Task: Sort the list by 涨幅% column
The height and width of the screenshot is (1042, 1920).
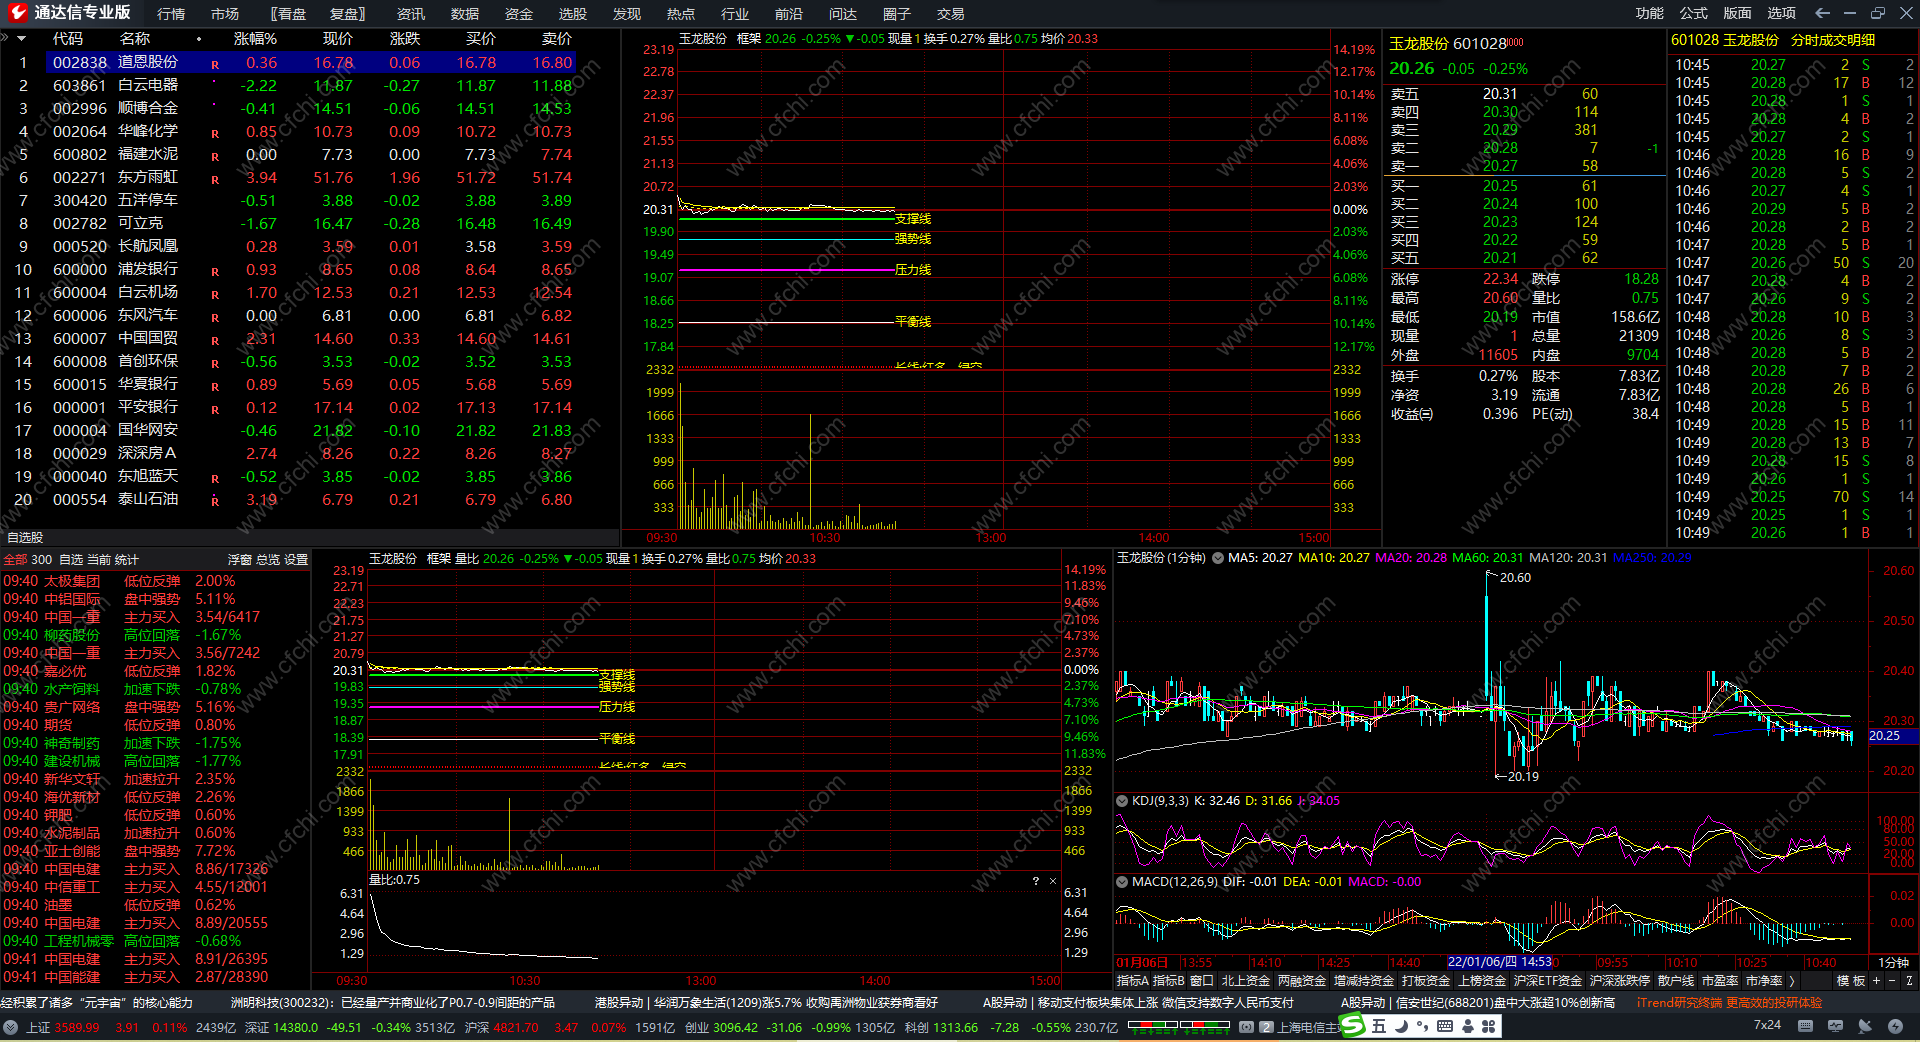Action: pos(255,39)
